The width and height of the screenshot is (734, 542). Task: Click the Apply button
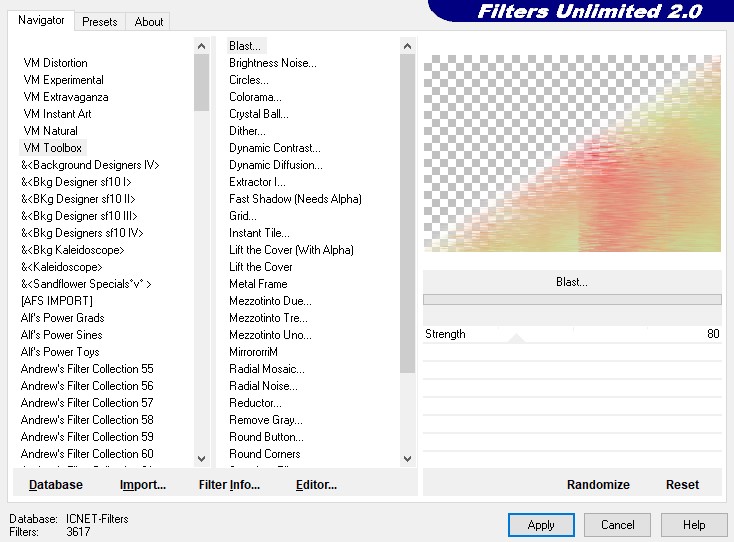[x=541, y=524]
